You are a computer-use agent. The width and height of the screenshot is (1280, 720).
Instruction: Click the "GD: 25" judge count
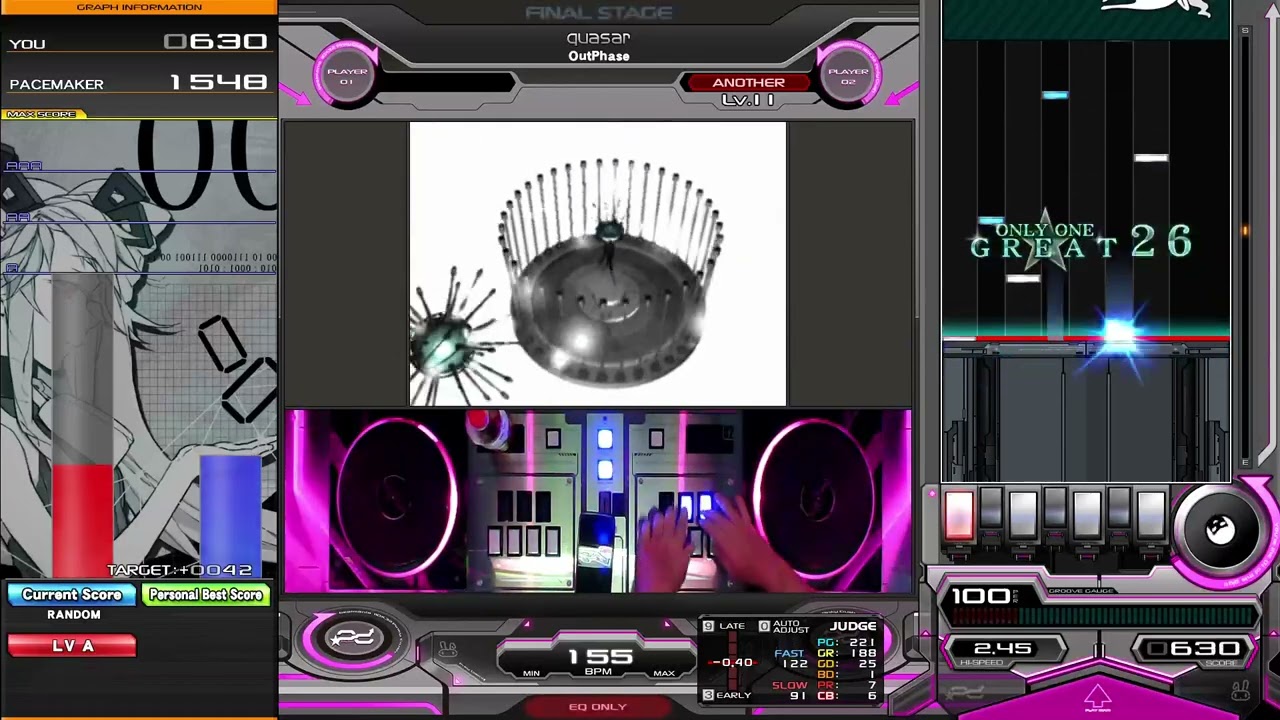[846, 664]
